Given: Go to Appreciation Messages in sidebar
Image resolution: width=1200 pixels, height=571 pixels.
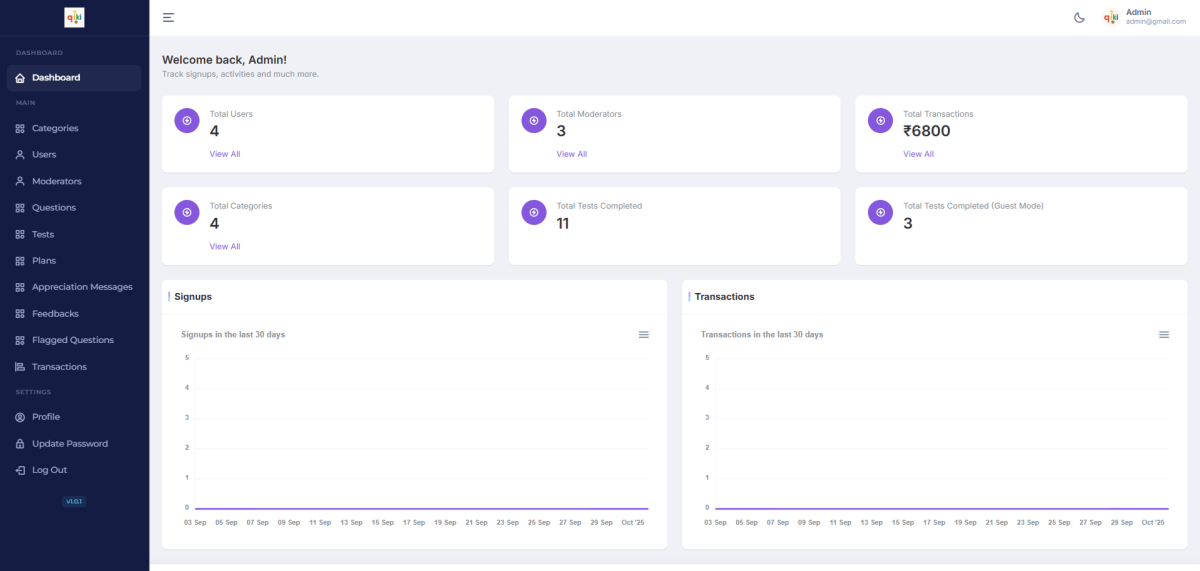Looking at the screenshot, I should click(x=81, y=287).
